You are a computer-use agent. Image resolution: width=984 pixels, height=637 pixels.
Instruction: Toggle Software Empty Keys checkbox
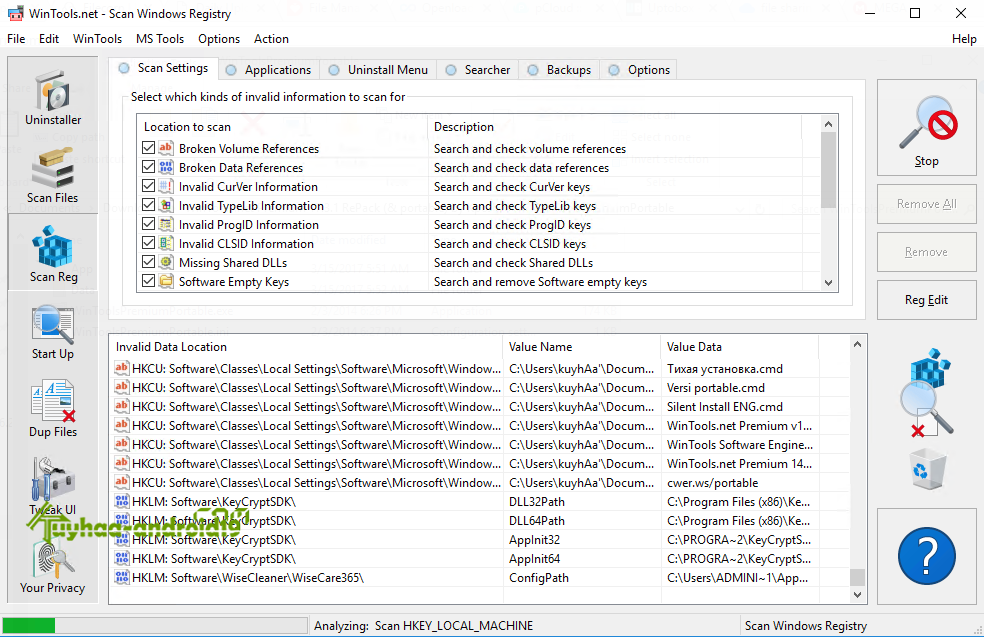(148, 281)
